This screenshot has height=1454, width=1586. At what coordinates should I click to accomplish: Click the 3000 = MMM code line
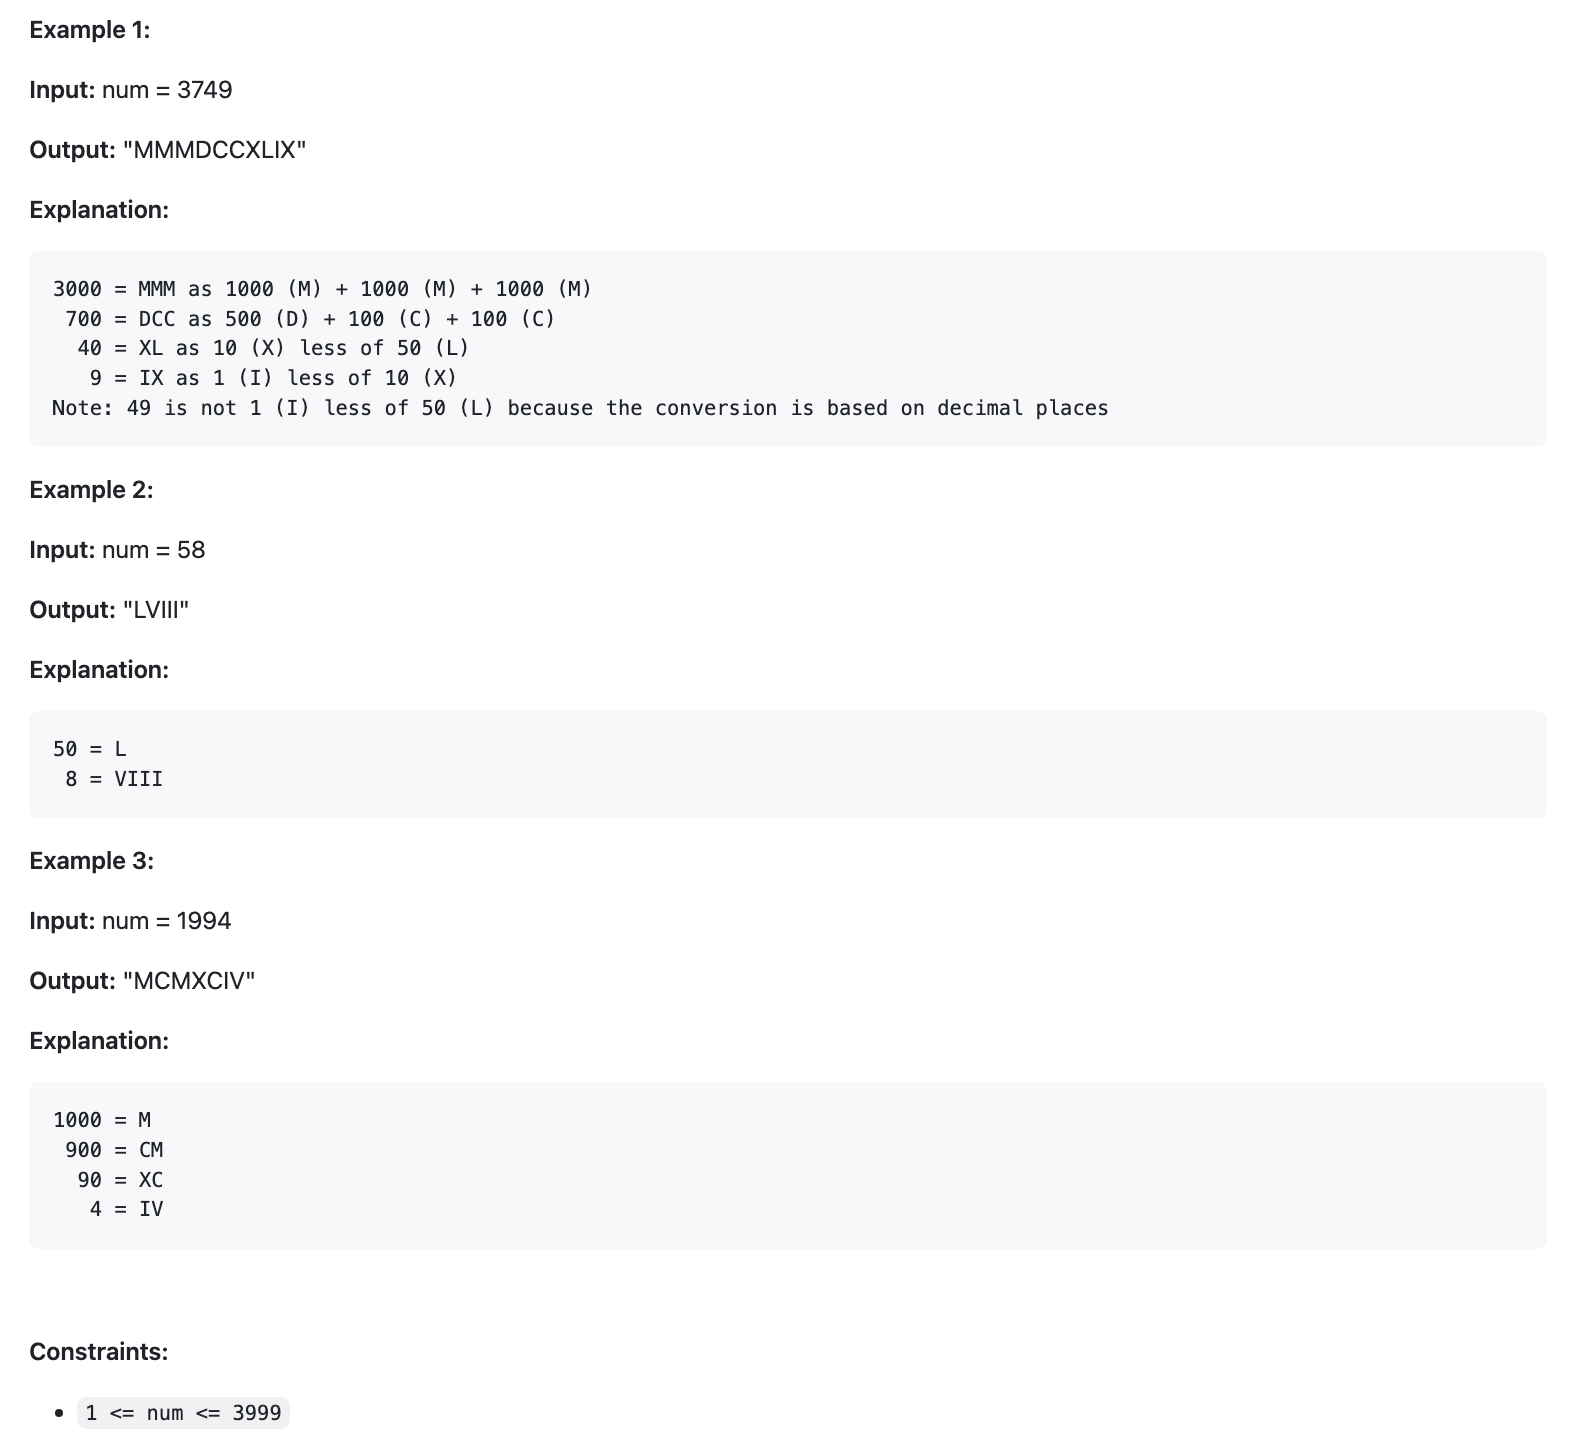pos(322,289)
